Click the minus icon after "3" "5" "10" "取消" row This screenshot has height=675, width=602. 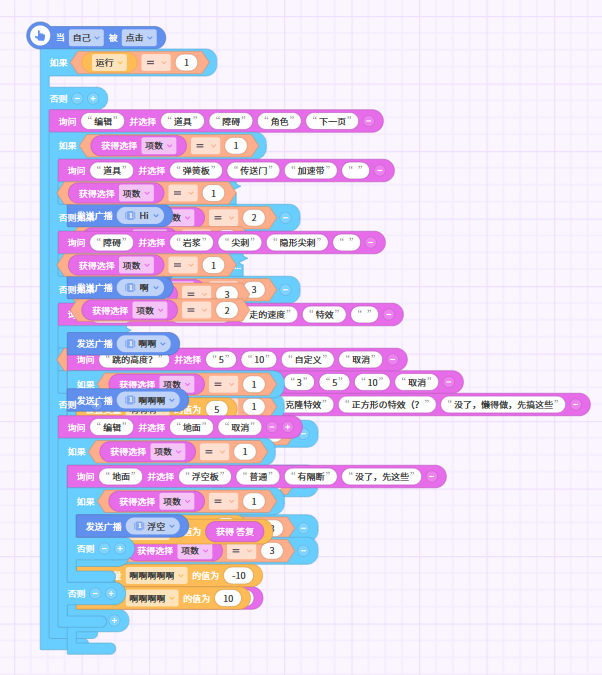[x=449, y=382]
